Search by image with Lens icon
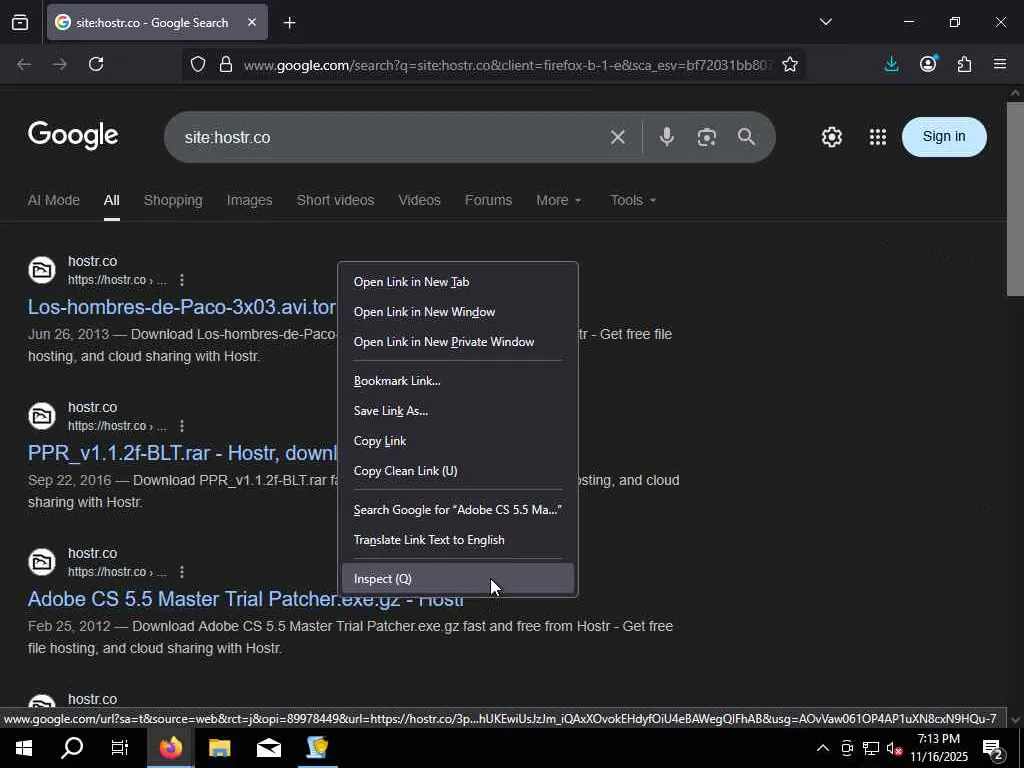Screen dimensions: 1024x768 [707, 137]
